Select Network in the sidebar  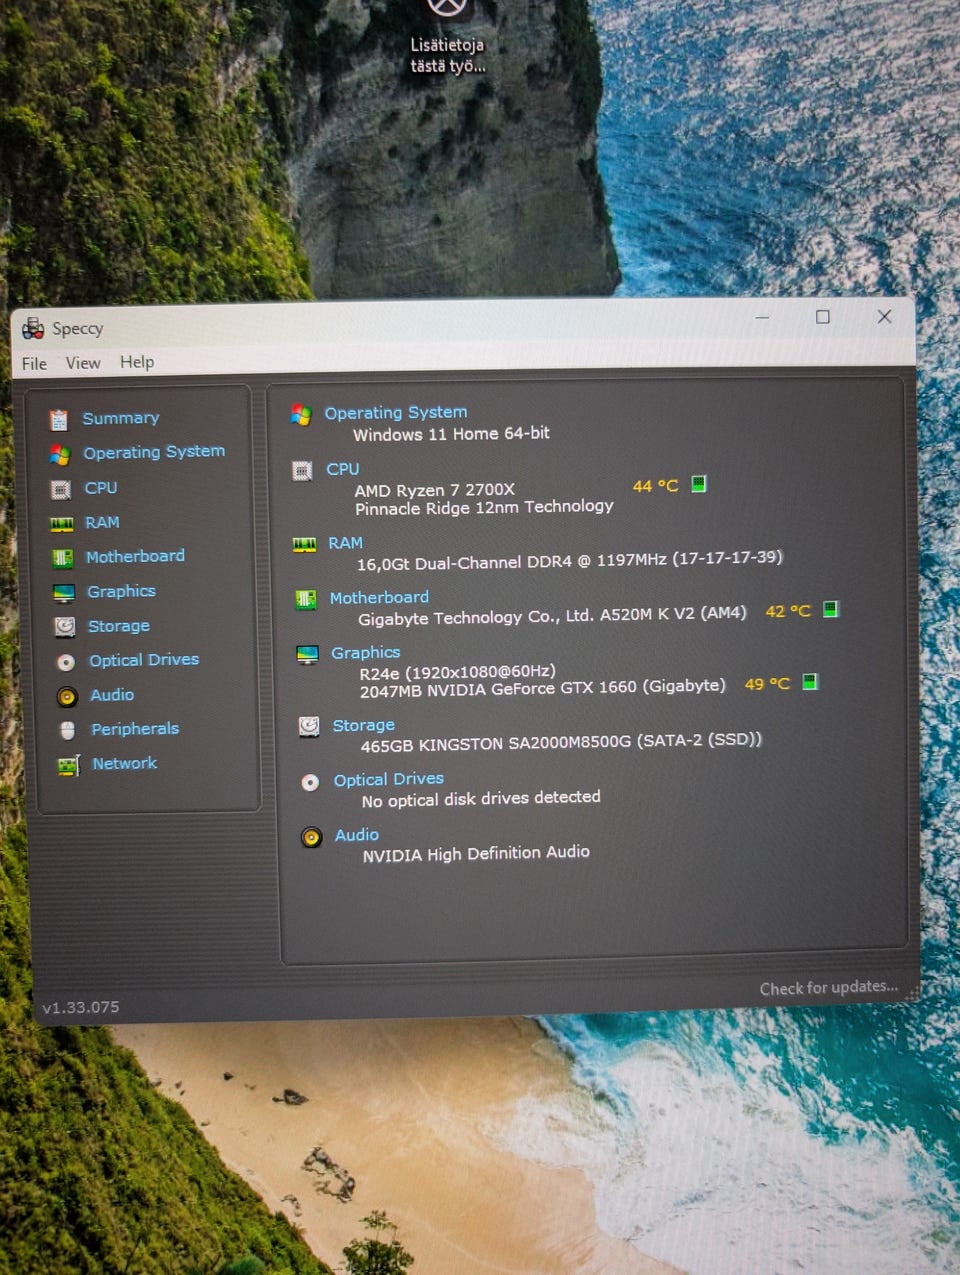point(125,763)
